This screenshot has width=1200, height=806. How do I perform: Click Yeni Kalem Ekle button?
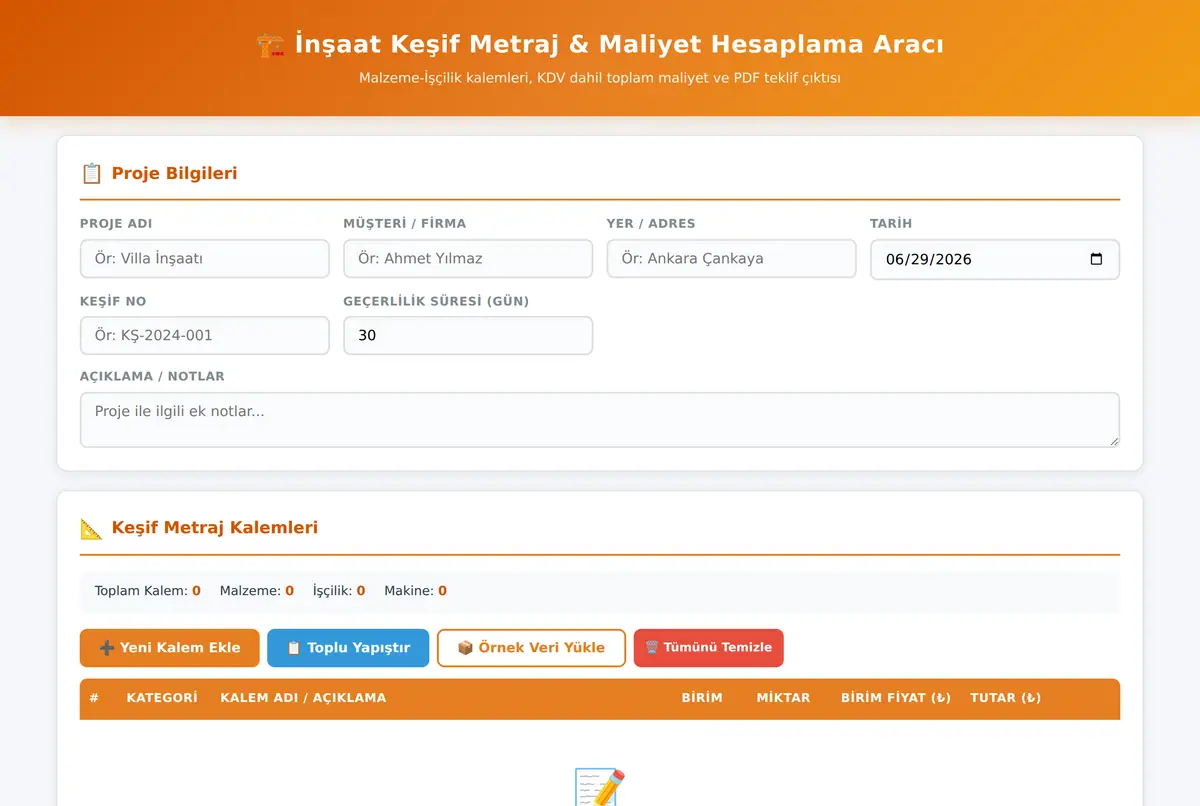170,648
